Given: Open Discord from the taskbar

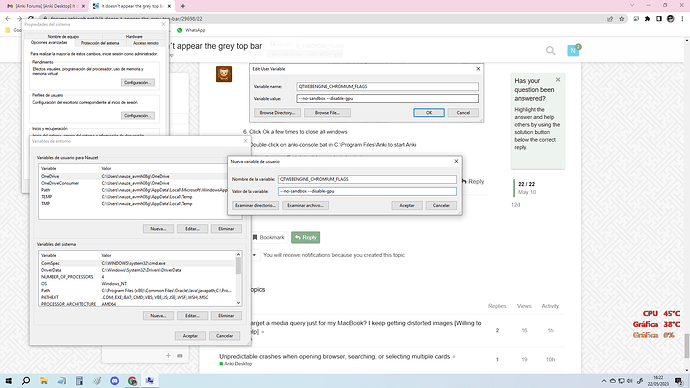Looking at the screenshot, I should coord(114,381).
